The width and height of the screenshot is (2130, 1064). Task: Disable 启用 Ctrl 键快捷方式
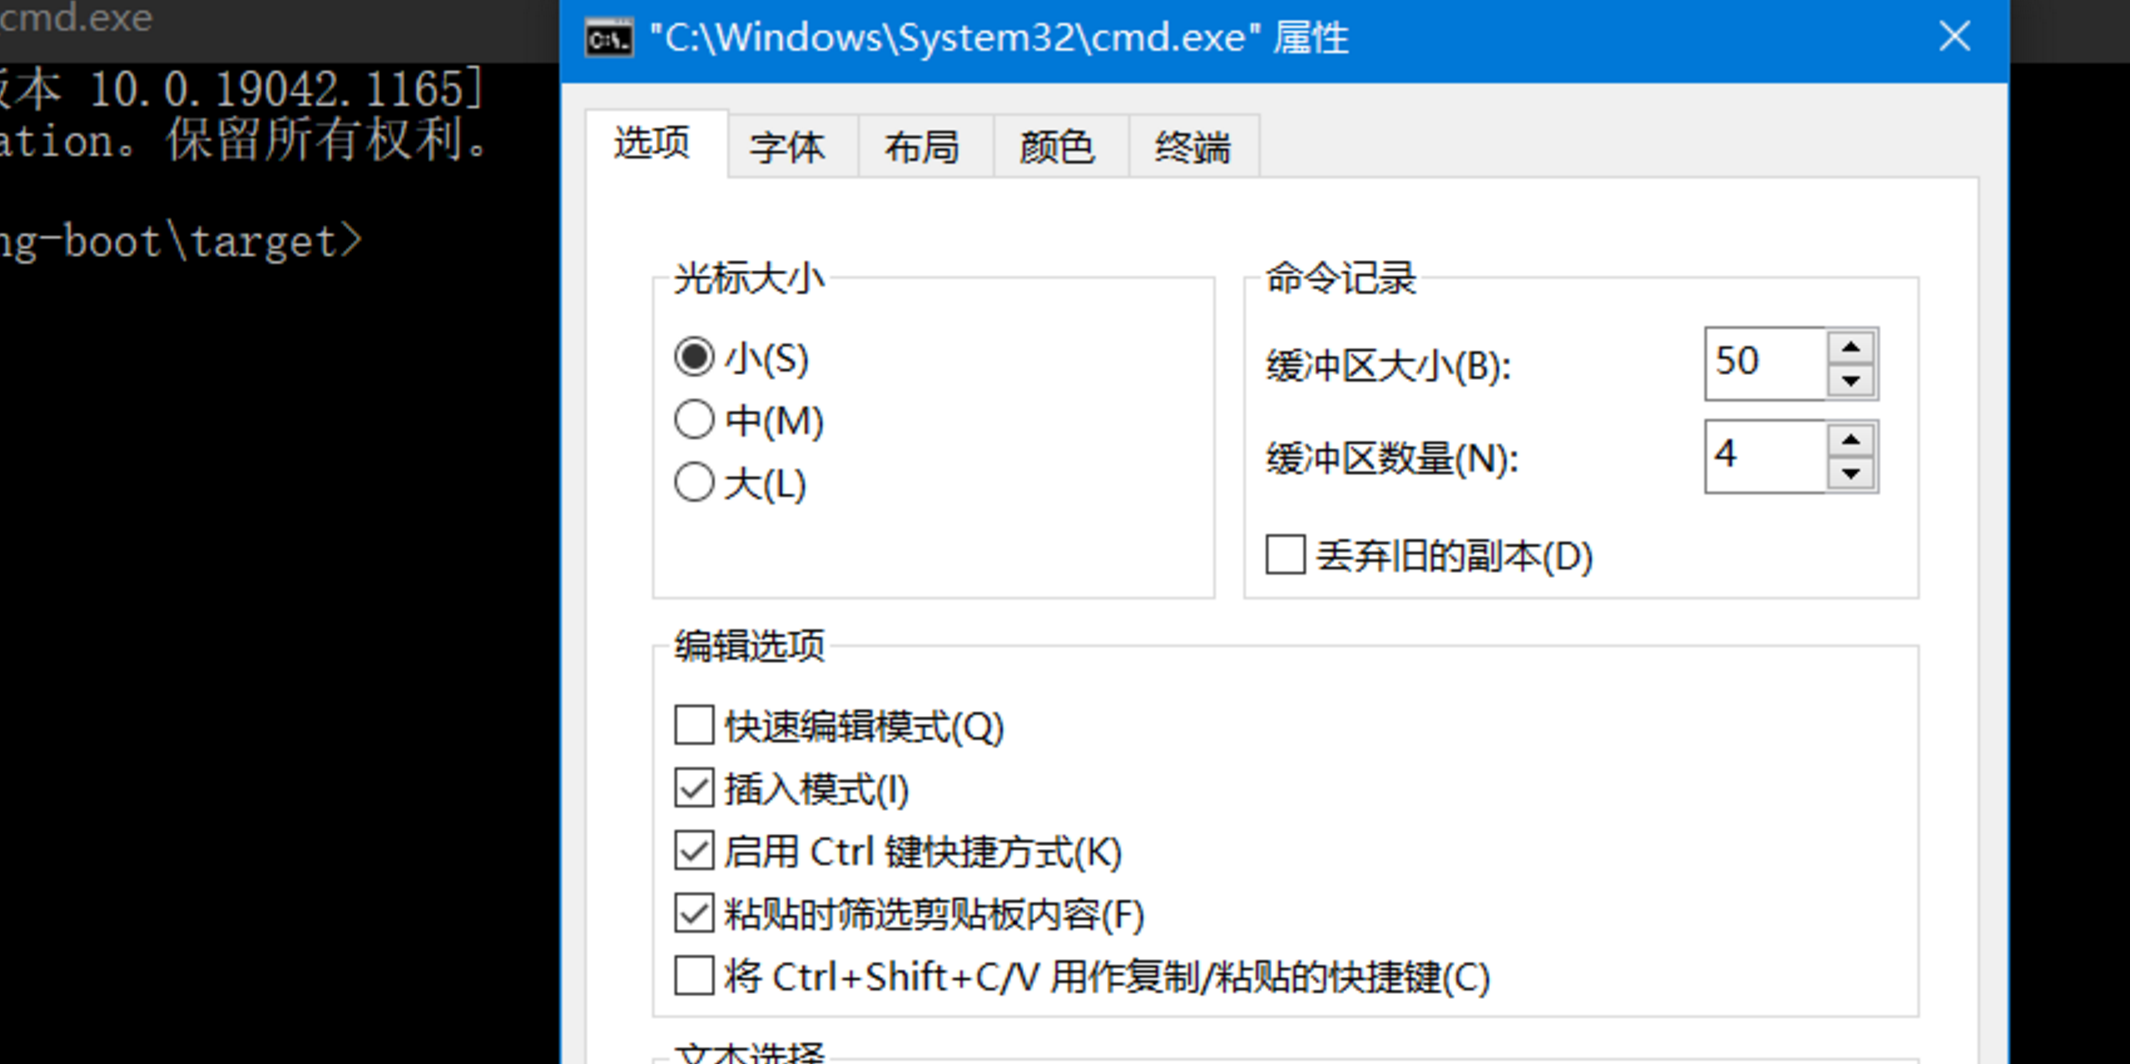[692, 851]
